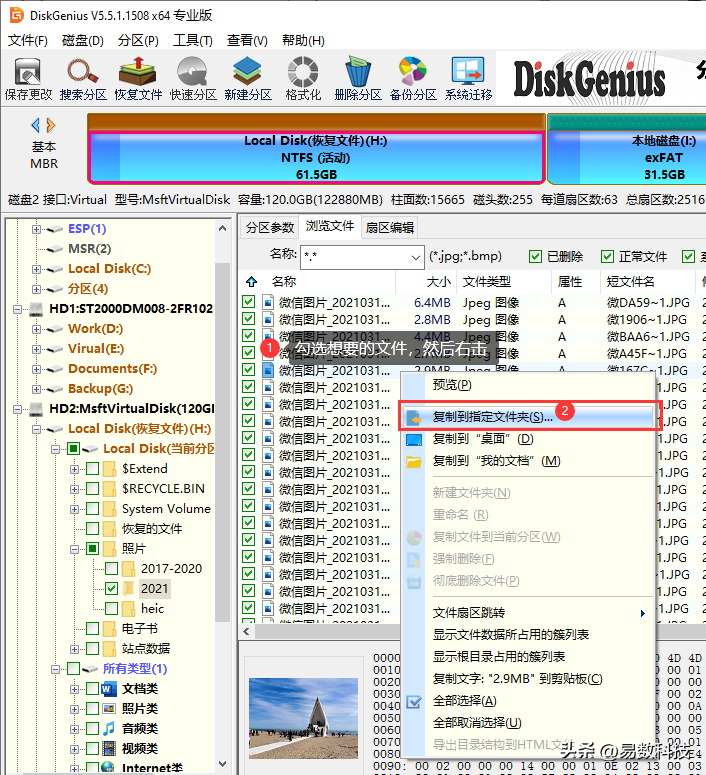
Task: Click the 文档类 Word document type icon
Action: pos(109,689)
